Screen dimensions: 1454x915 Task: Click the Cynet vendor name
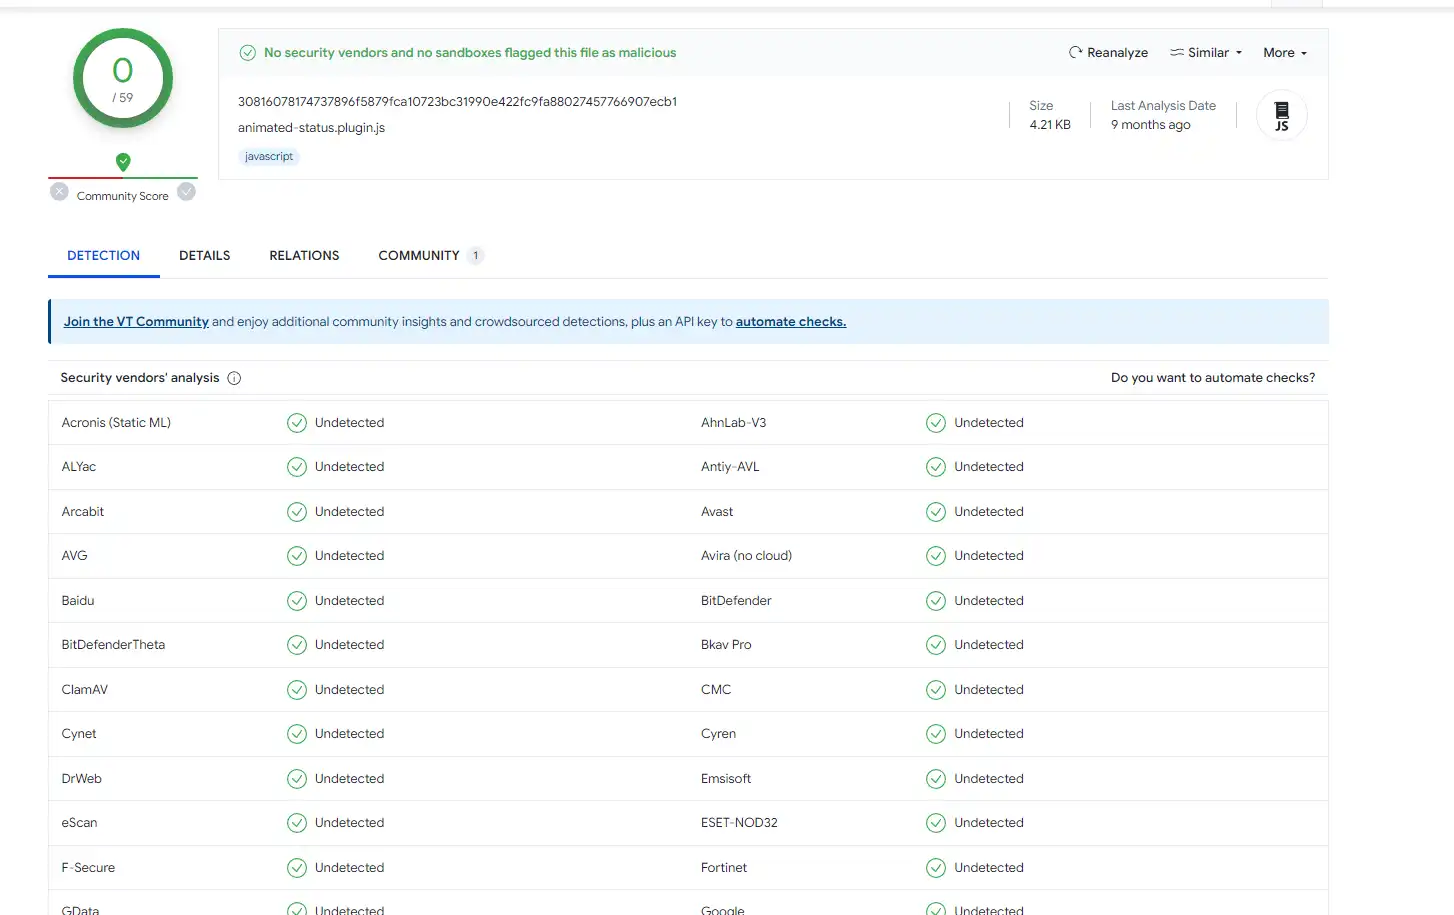79,734
